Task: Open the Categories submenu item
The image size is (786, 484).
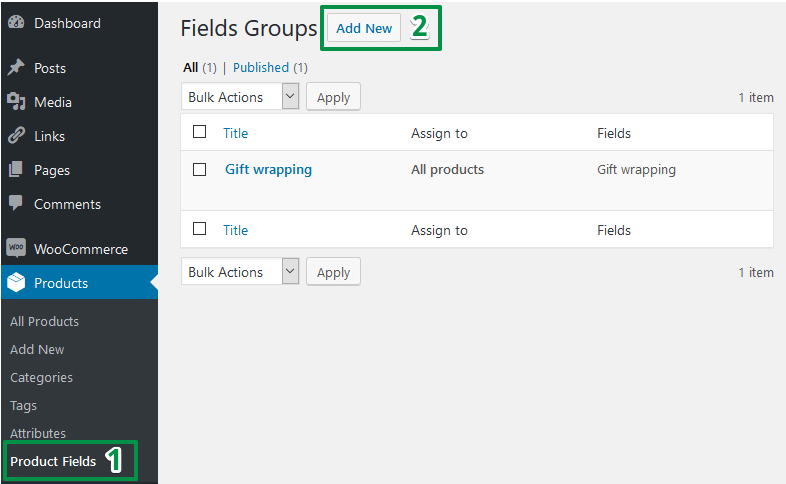Action: click(x=41, y=377)
